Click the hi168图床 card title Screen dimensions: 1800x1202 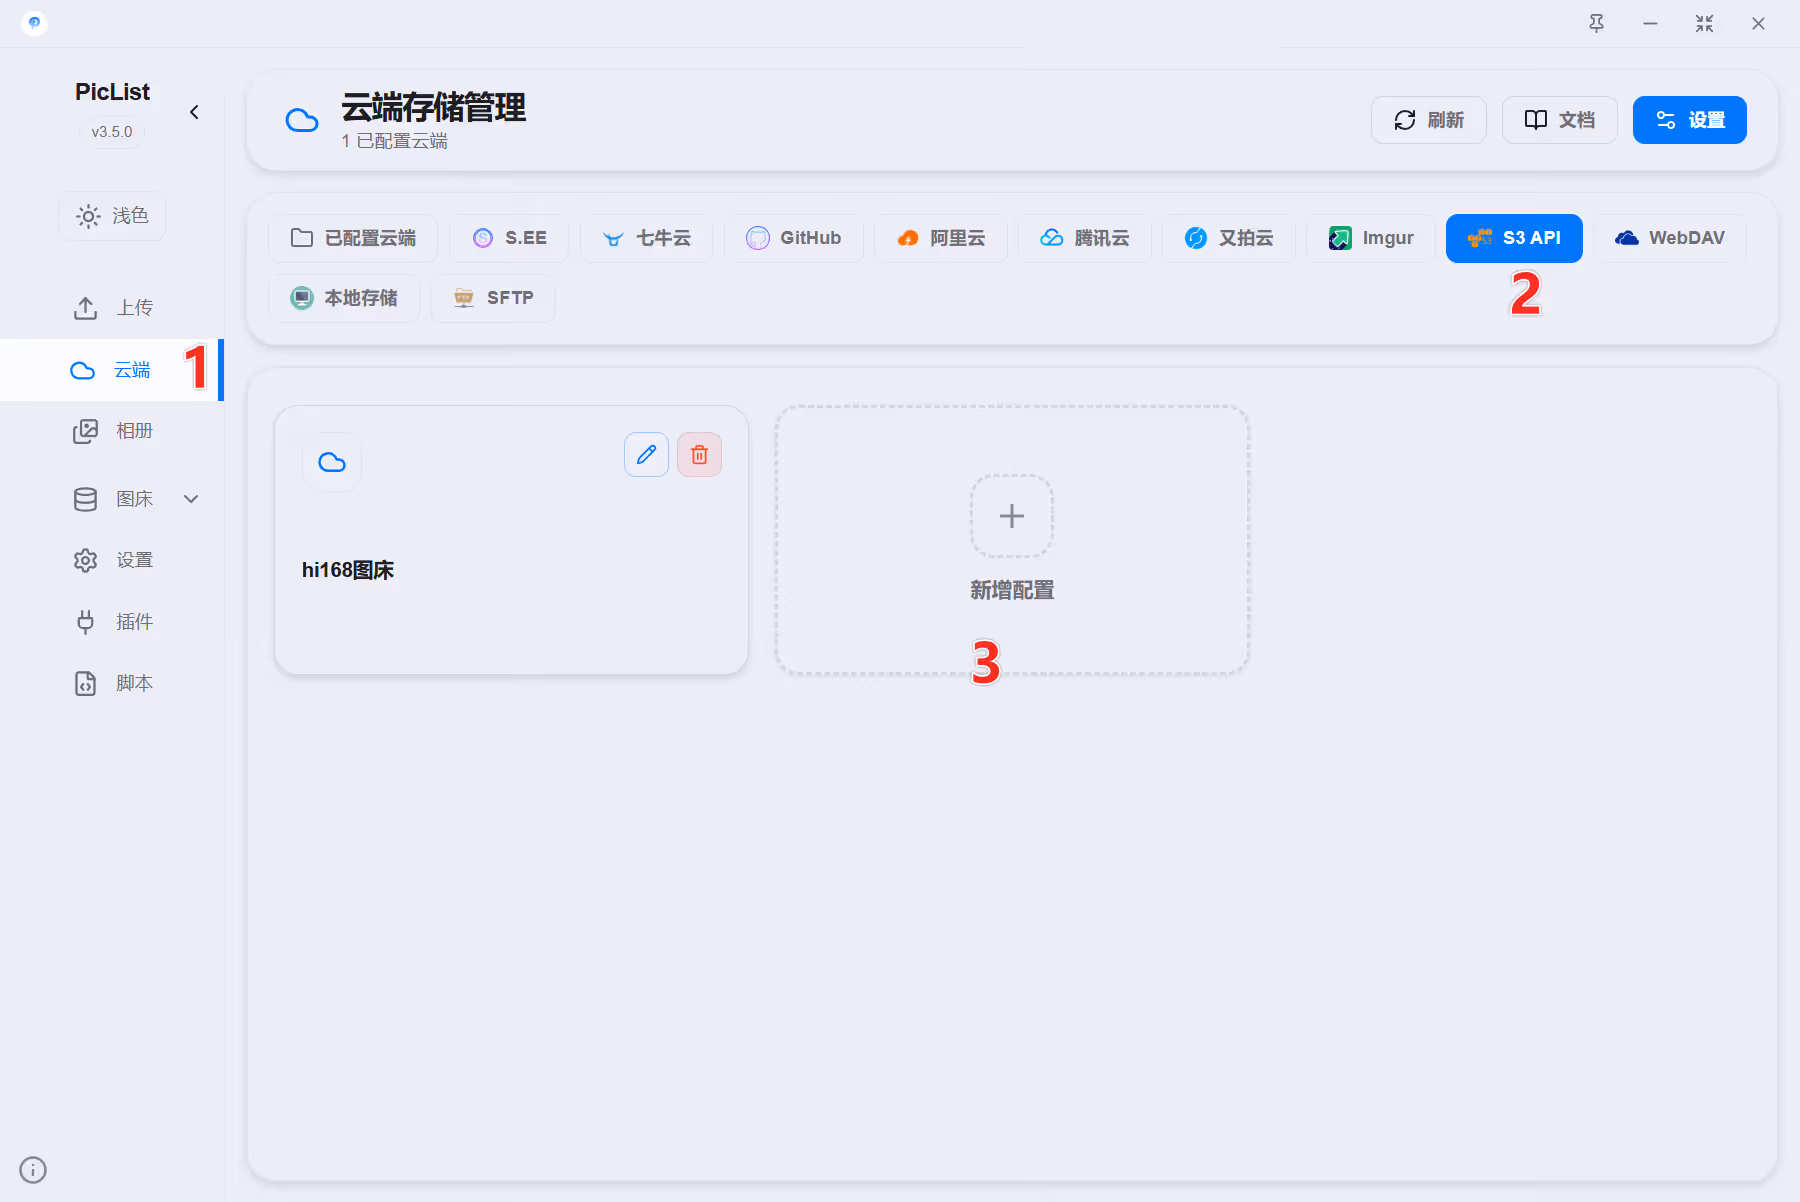348,570
